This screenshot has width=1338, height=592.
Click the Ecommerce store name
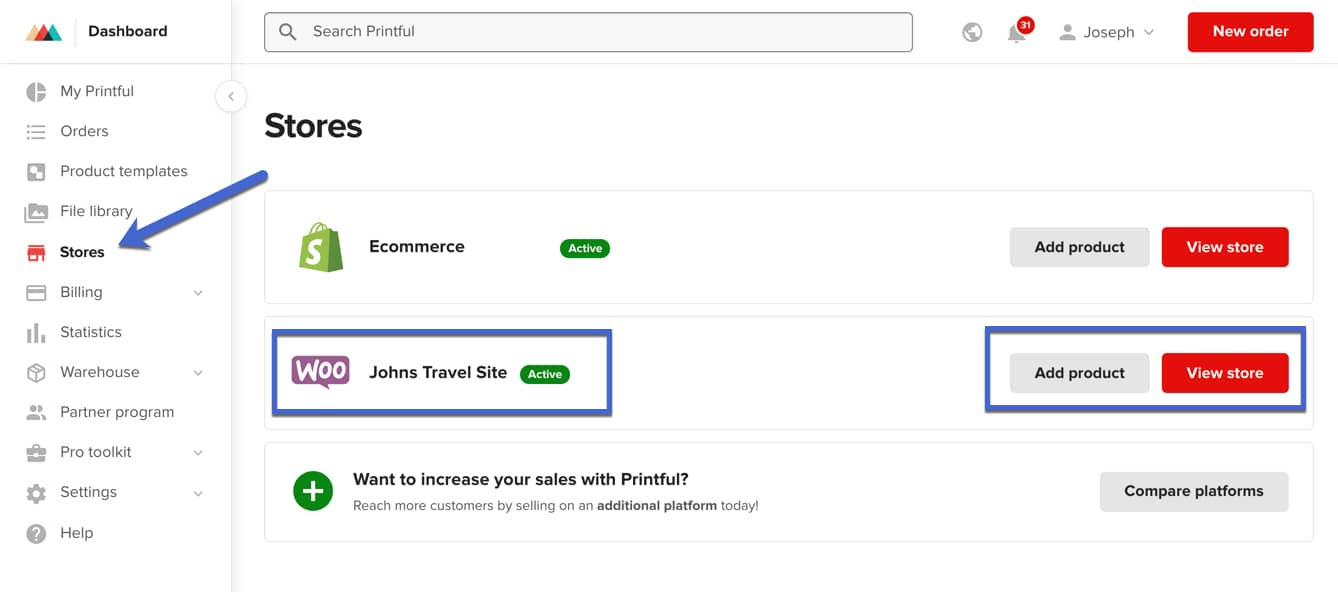417,247
